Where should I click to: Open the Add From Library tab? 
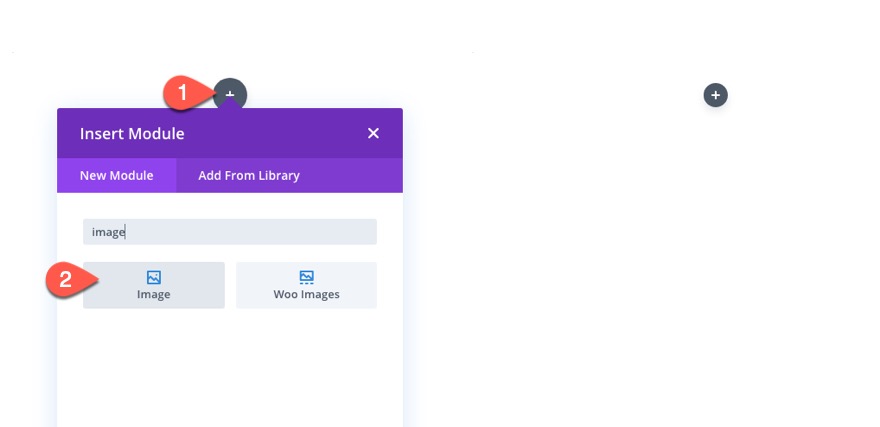(x=249, y=176)
